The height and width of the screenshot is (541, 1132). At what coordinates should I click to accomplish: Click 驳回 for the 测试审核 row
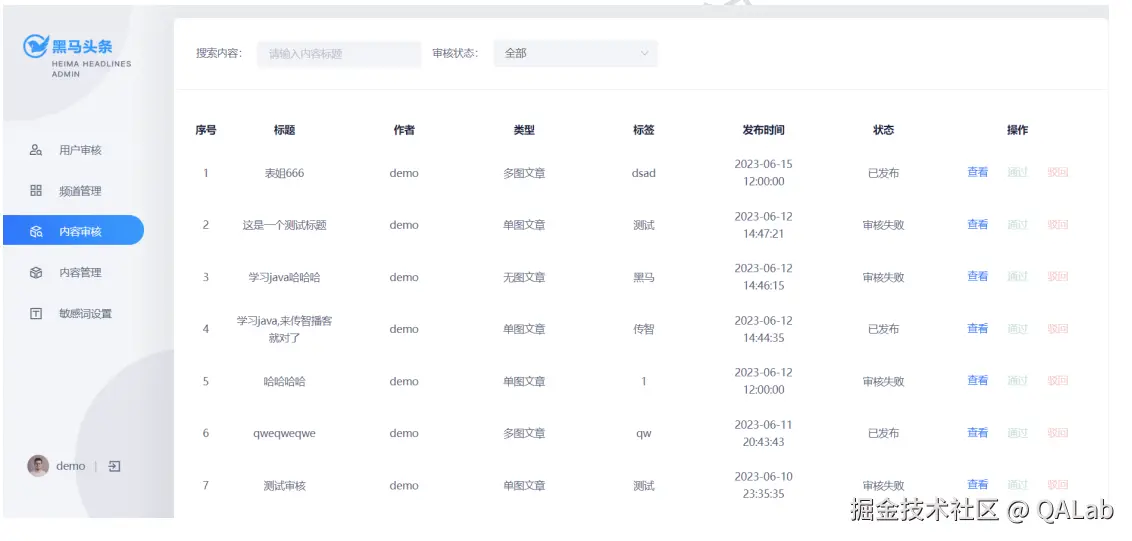[1058, 484]
